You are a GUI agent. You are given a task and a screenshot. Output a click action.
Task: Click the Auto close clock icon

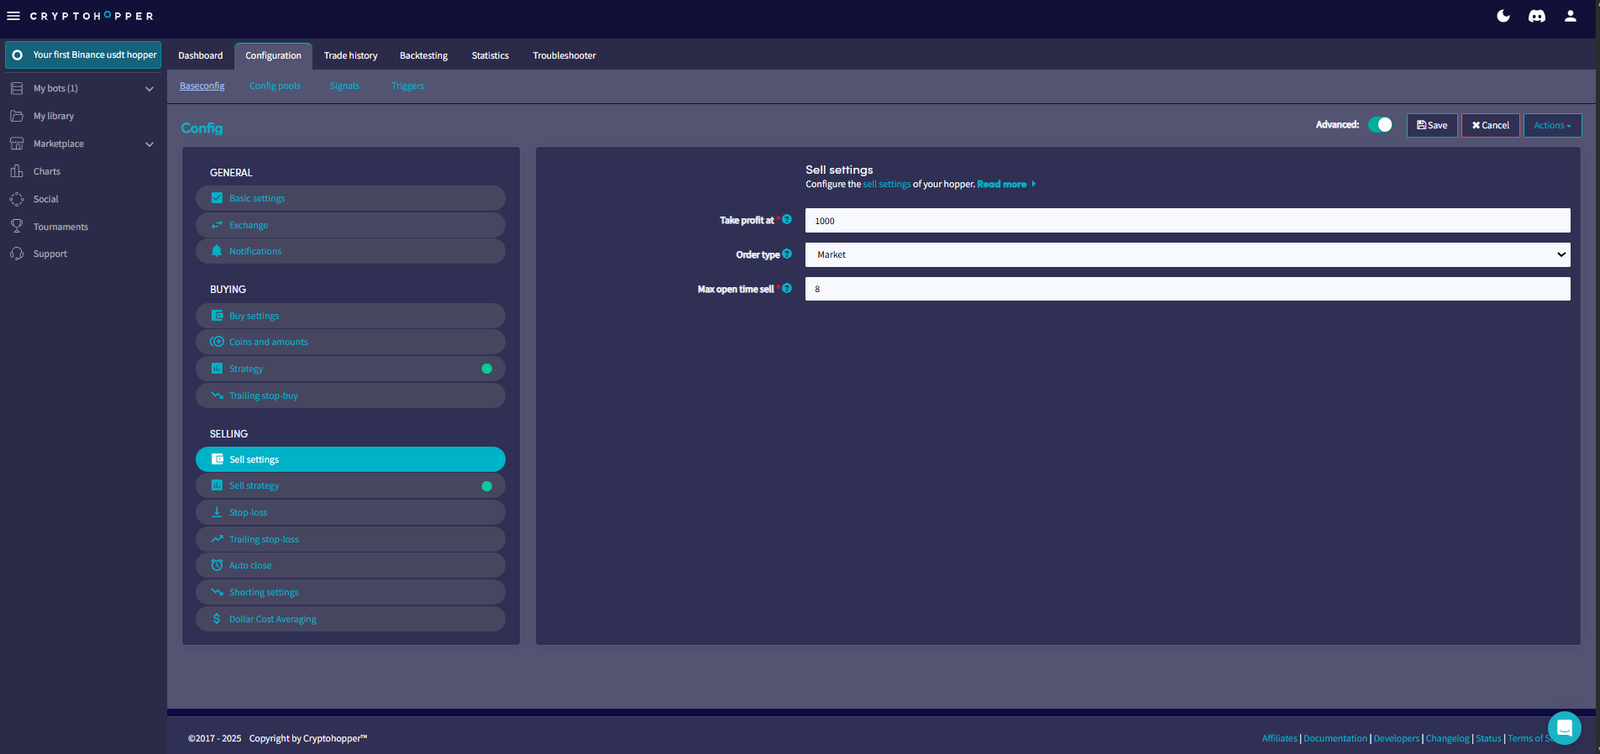(x=217, y=565)
